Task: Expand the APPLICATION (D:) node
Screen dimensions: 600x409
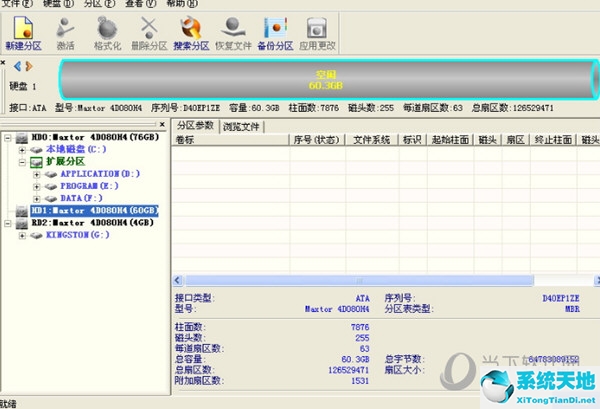Action: point(36,174)
